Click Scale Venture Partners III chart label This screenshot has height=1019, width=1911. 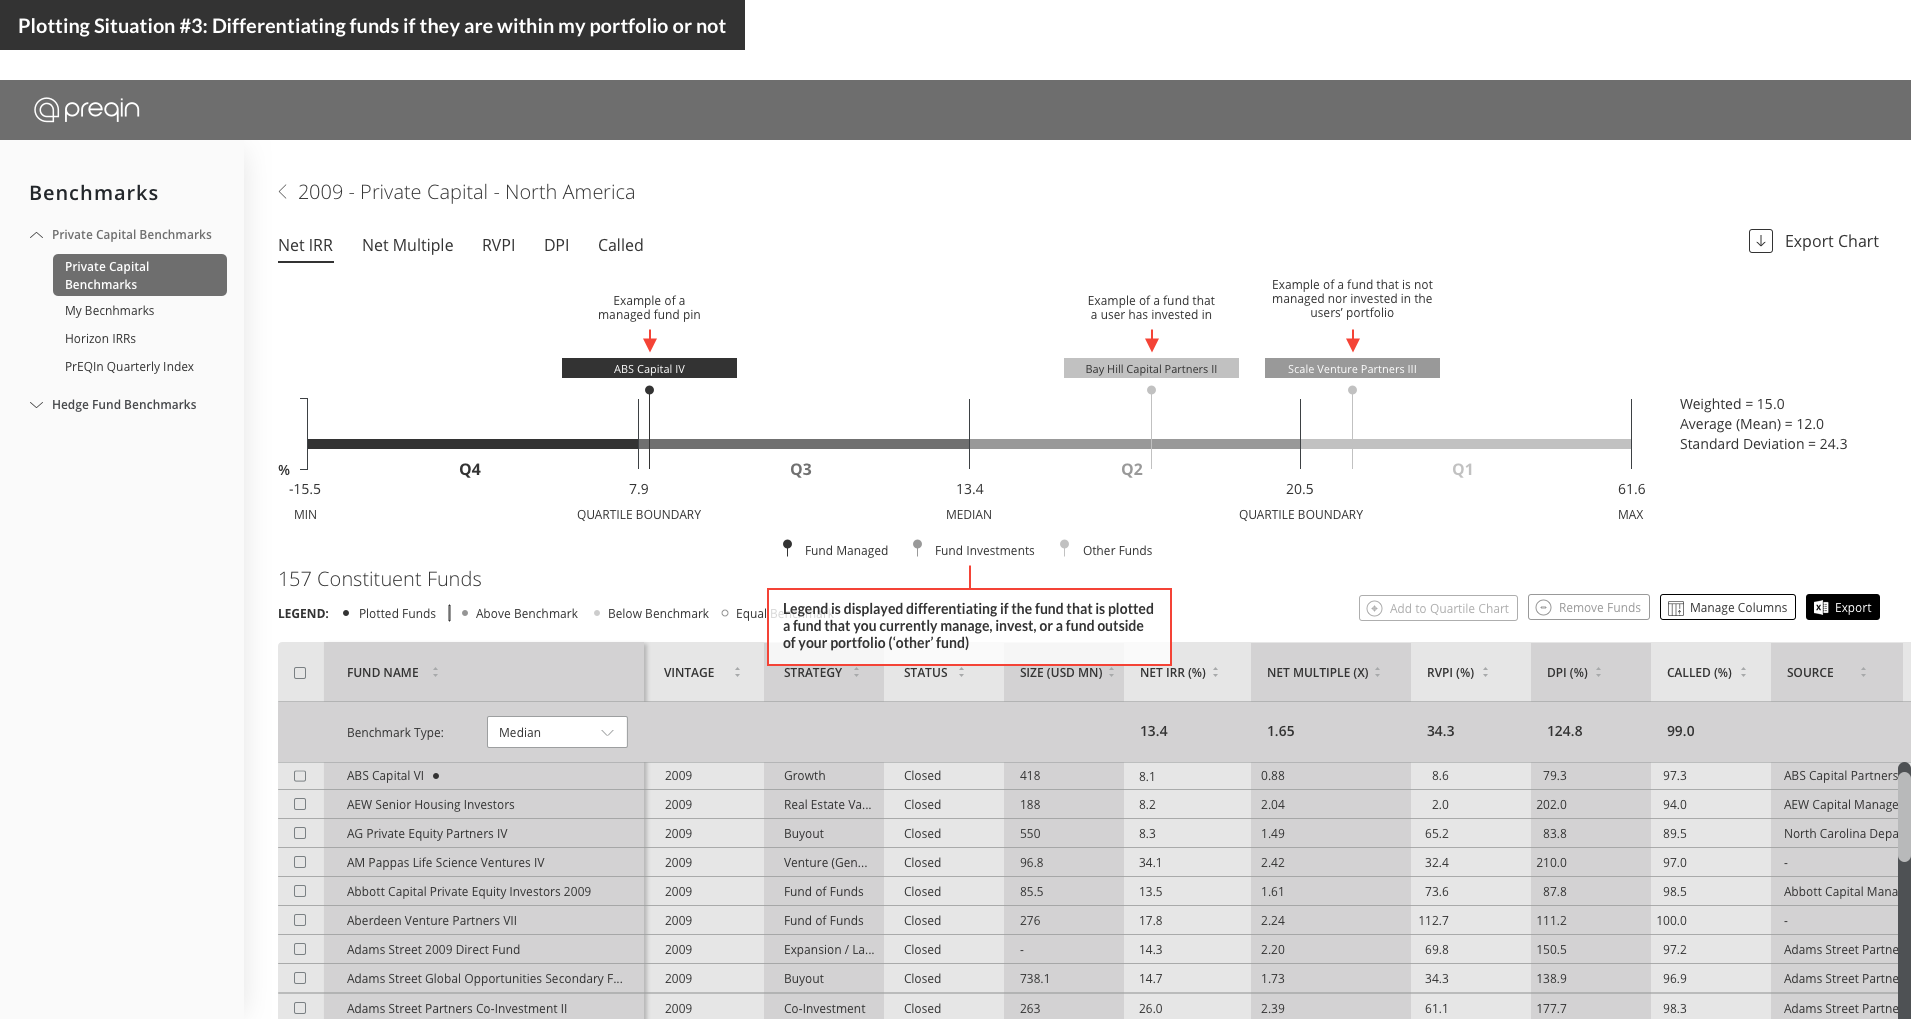click(x=1352, y=368)
